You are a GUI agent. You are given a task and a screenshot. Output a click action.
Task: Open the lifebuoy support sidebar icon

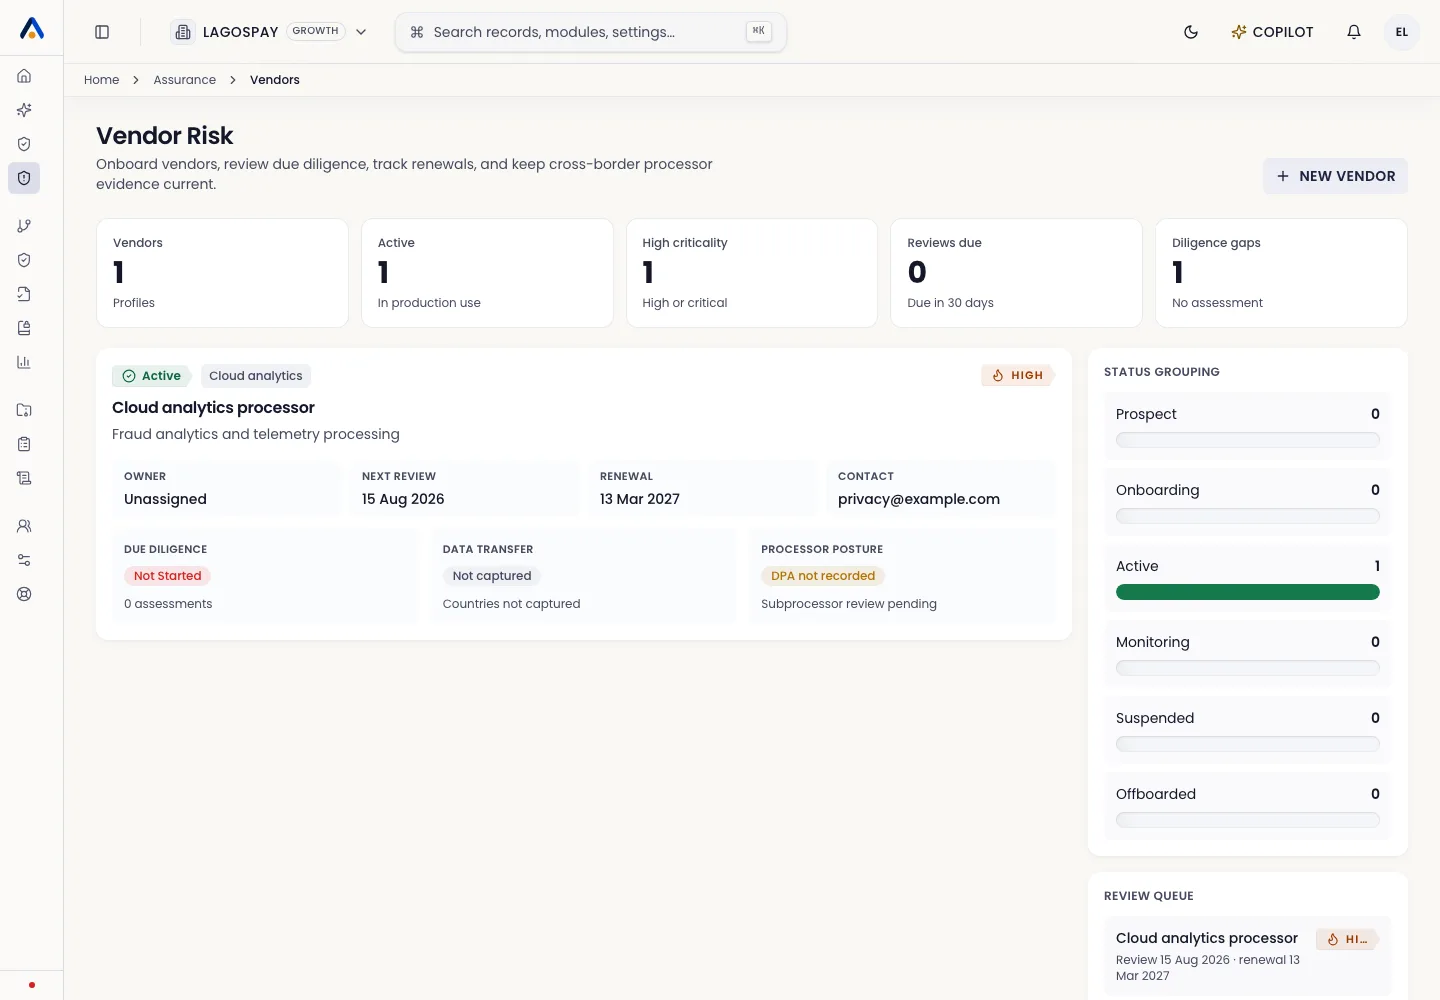(x=24, y=594)
